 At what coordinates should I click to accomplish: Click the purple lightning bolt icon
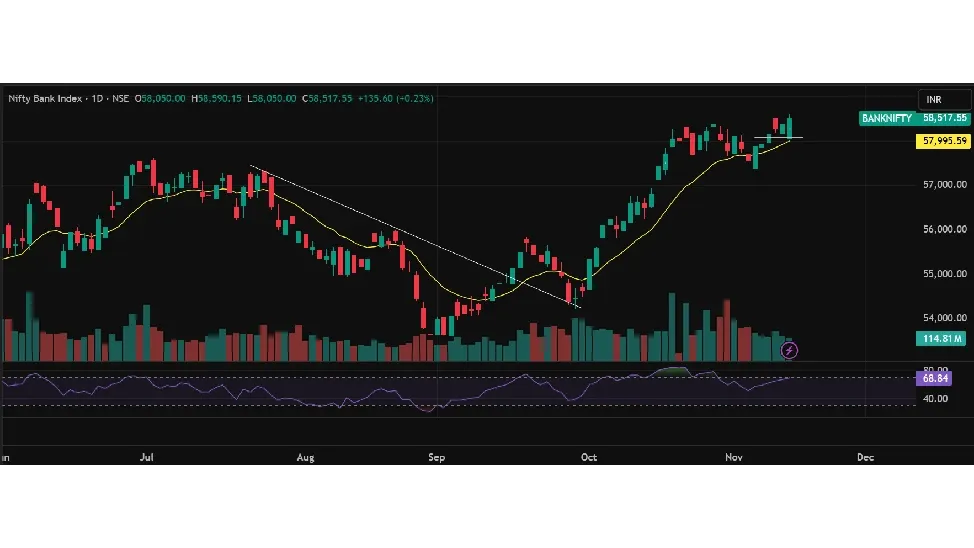coord(790,350)
